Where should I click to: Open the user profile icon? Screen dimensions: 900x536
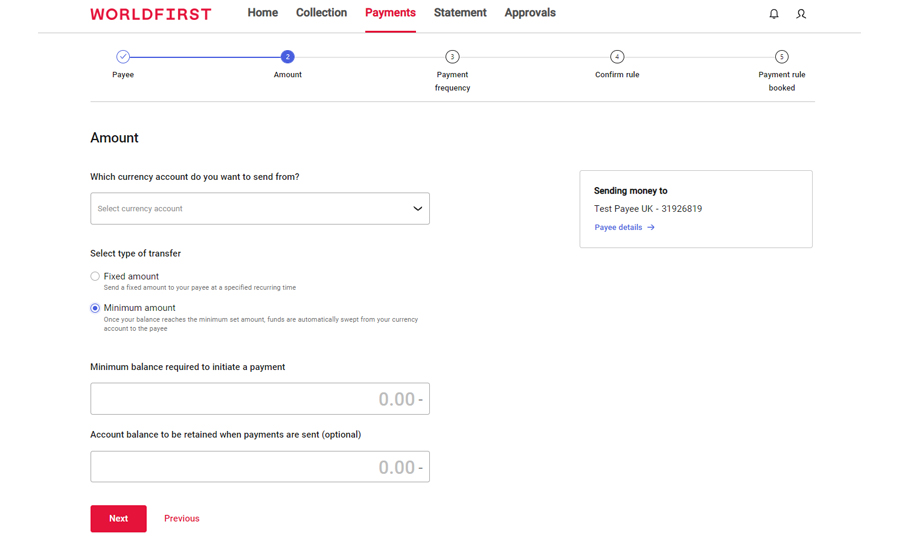[x=801, y=14]
